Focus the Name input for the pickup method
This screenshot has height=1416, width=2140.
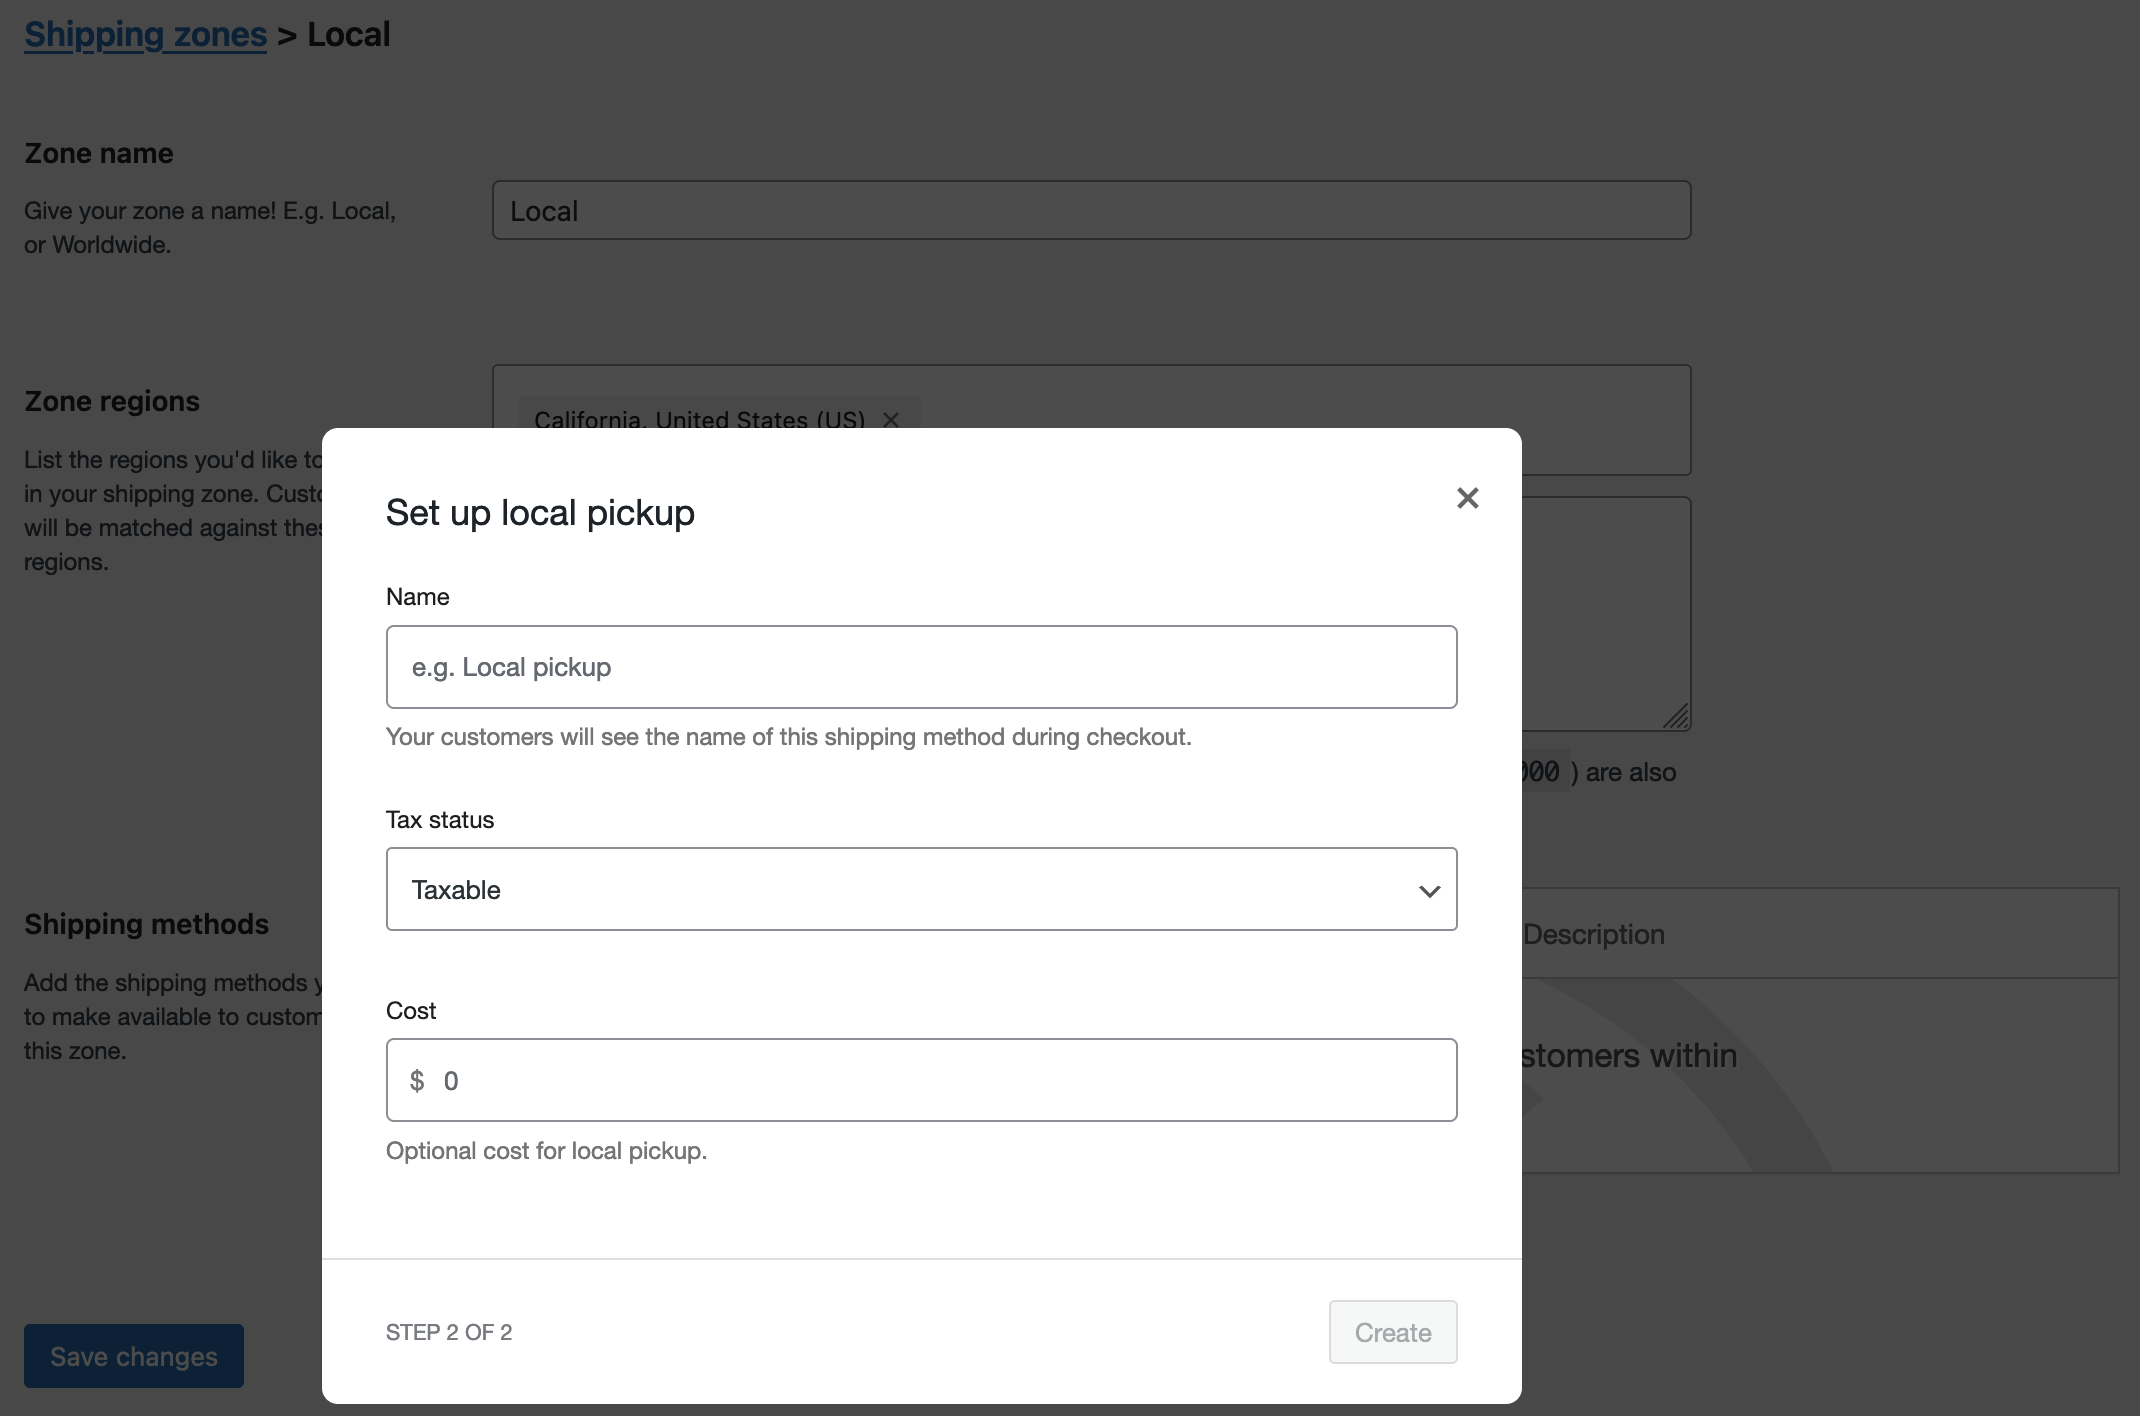click(x=920, y=667)
